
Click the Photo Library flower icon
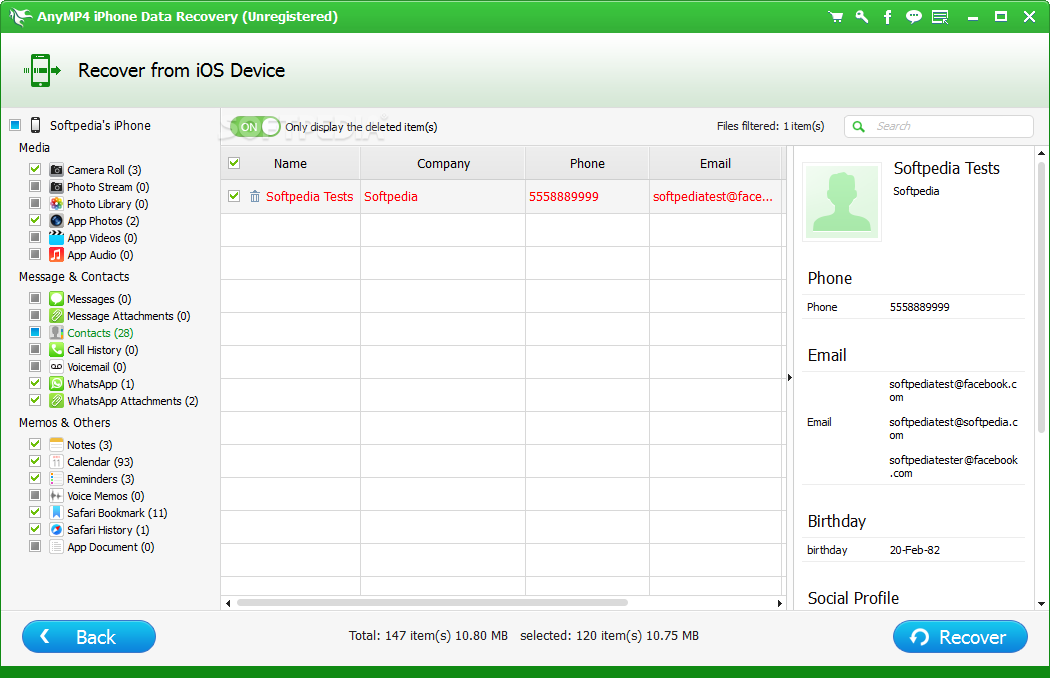pos(56,204)
